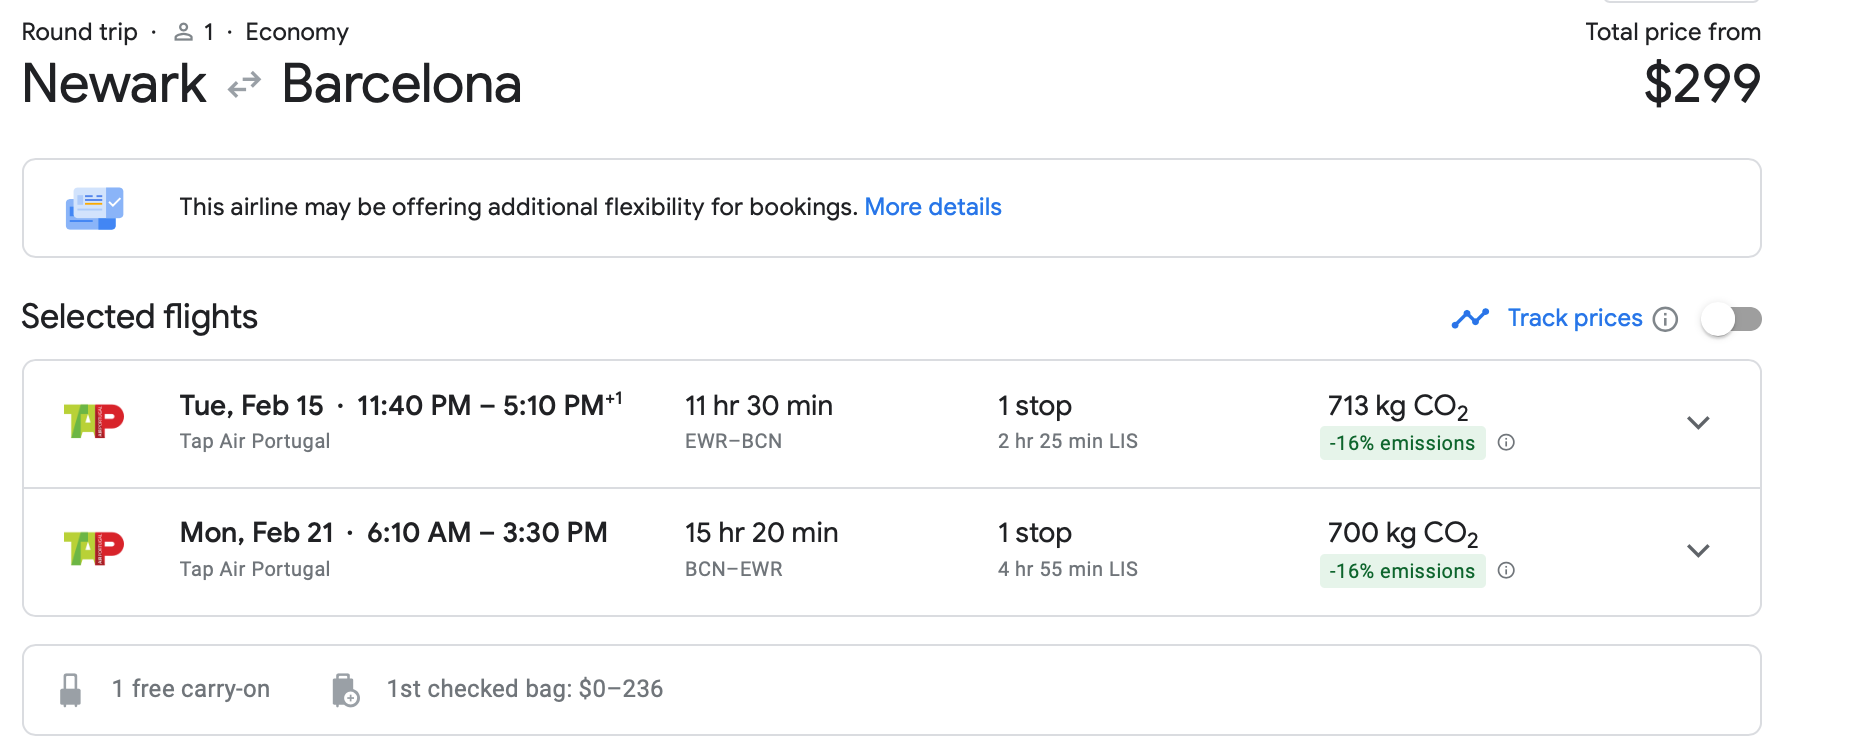Click the round trip swap arrows icon
Viewport: 1870px width, 750px height.
pos(244,85)
